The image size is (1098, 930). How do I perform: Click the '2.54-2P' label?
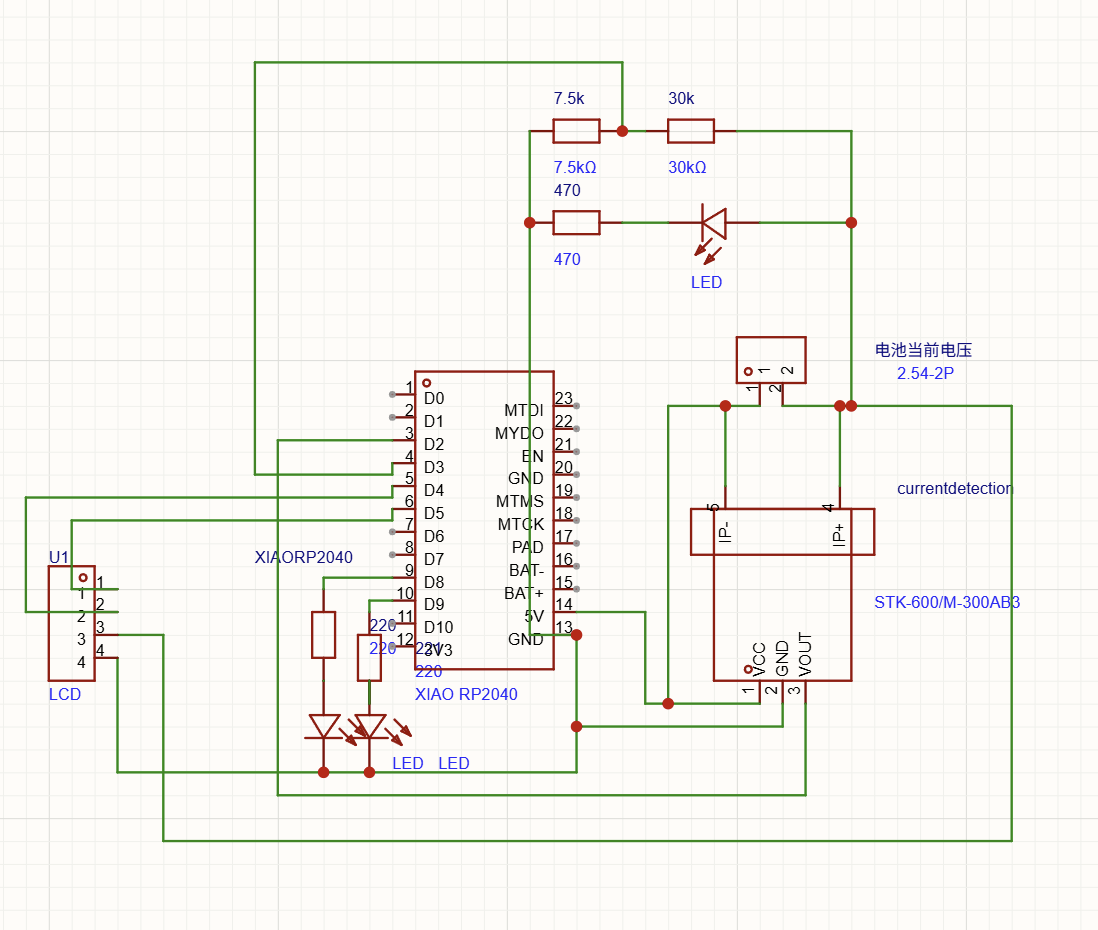[x=925, y=373]
